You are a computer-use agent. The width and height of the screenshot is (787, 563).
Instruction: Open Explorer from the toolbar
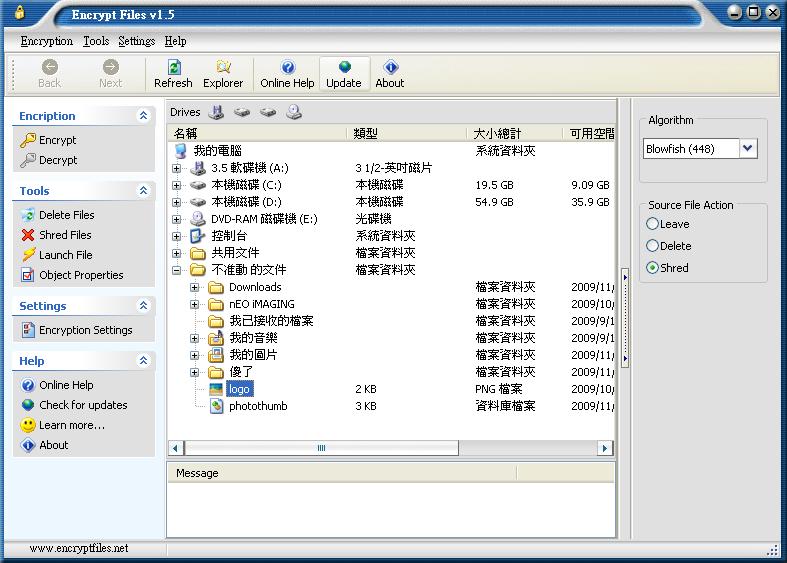pyautogui.click(x=223, y=68)
